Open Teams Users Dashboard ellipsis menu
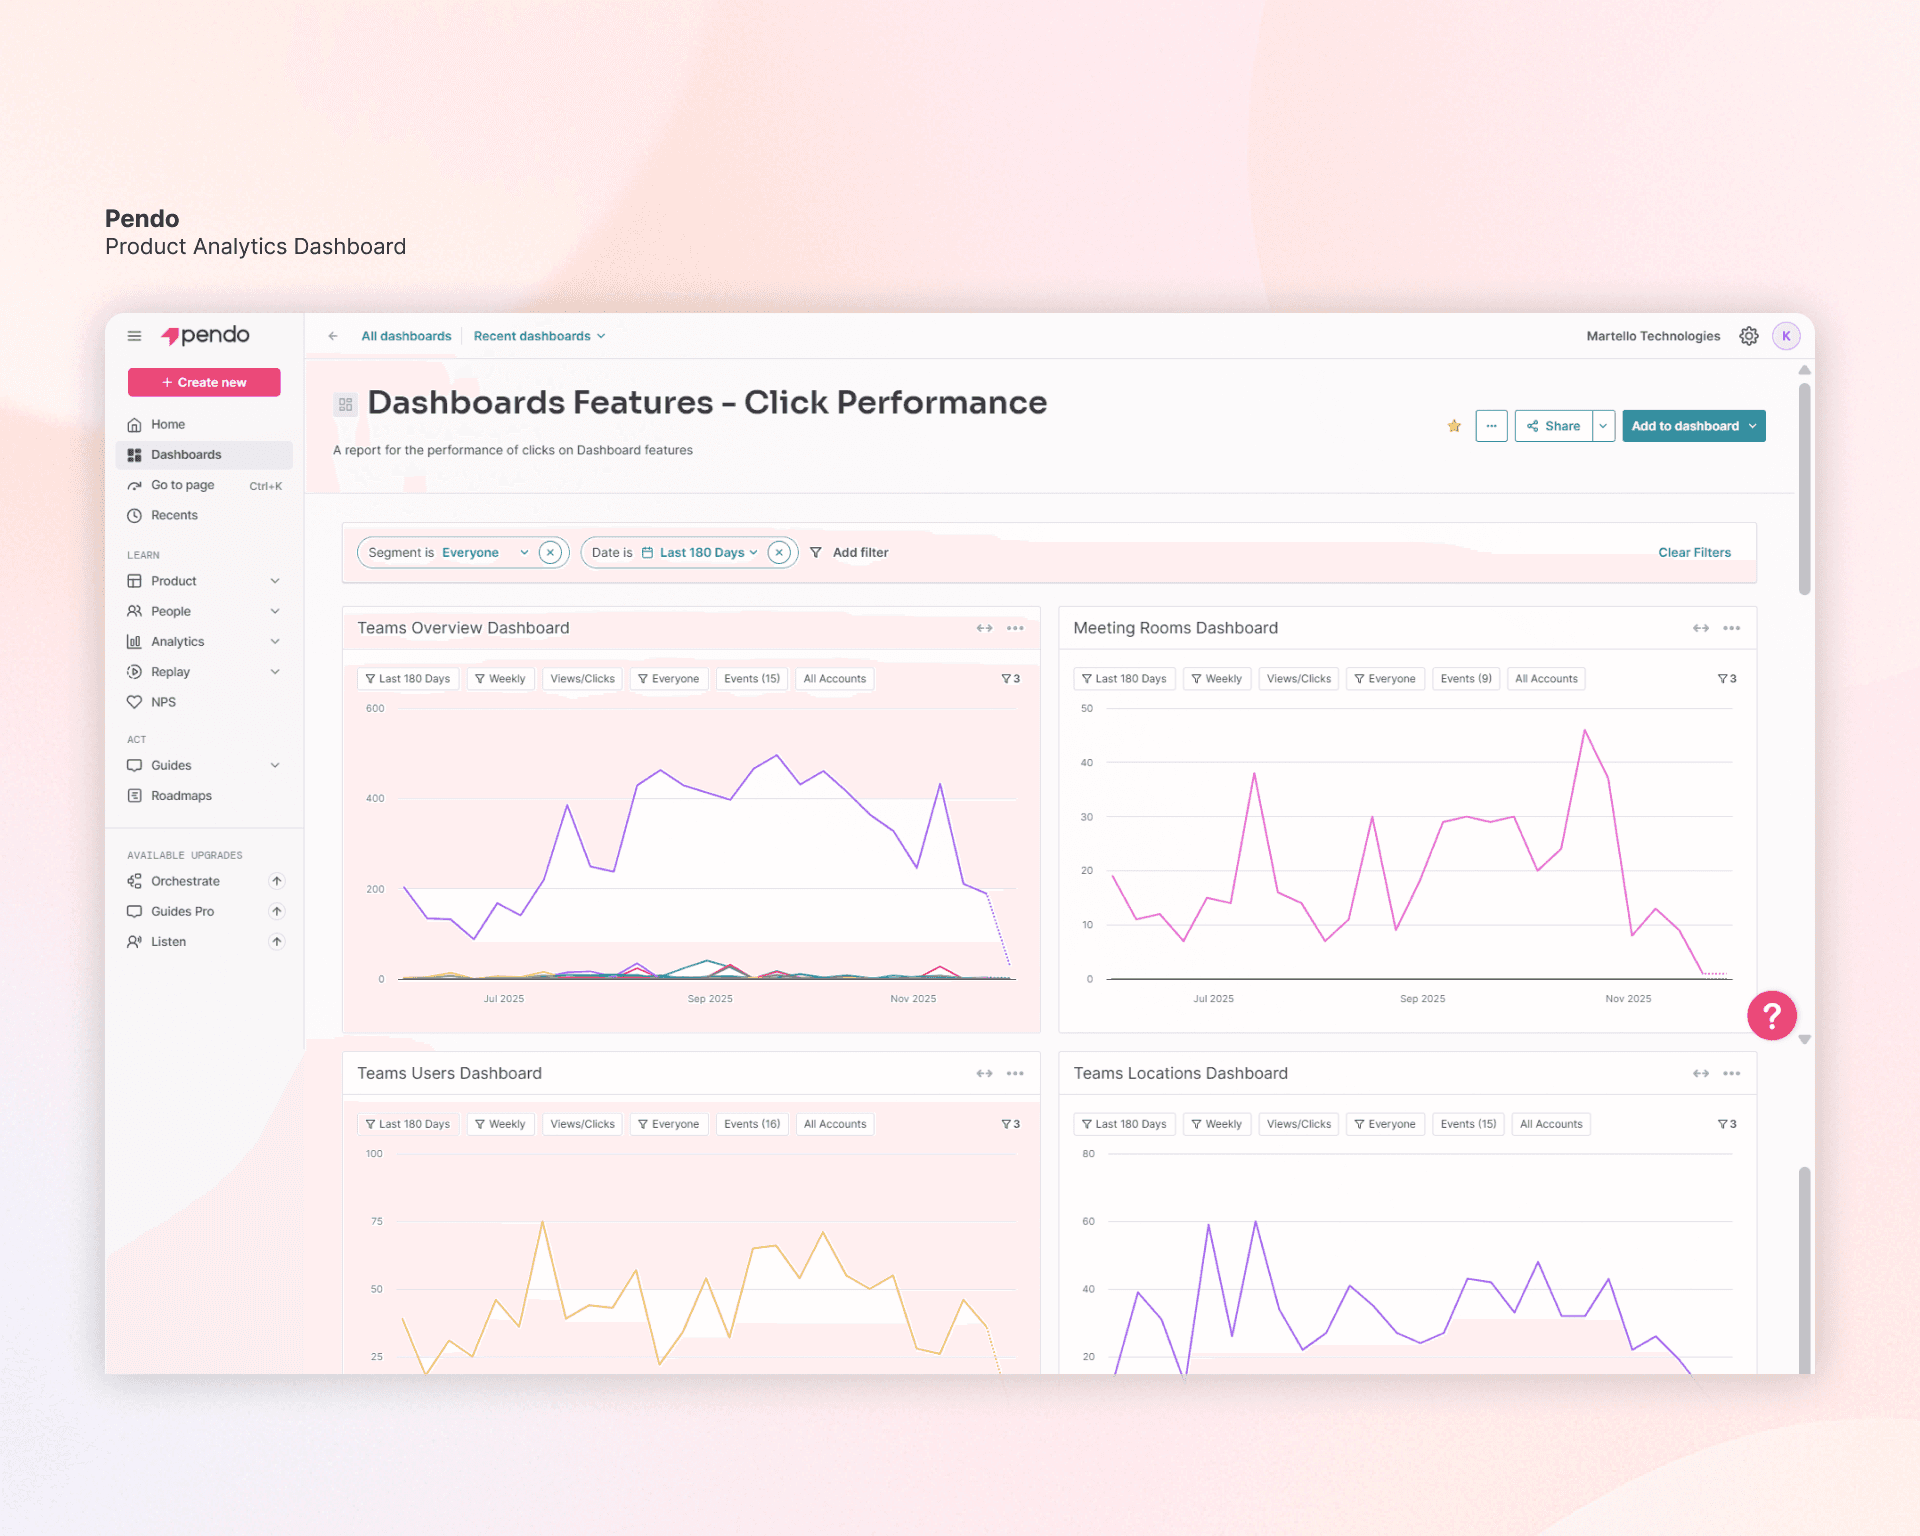1920x1536 pixels. (x=1015, y=1073)
